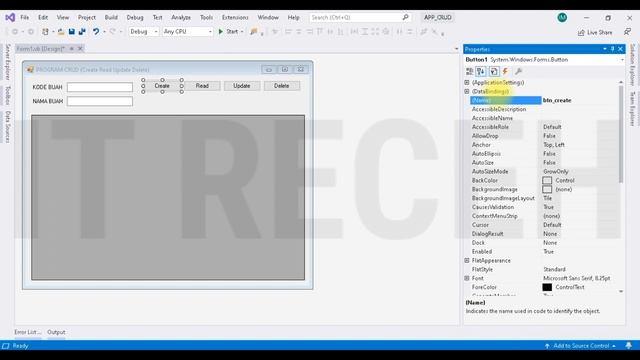Click the Align Lefts layout icon
The width and height of the screenshot is (640, 360).
pyautogui.click(x=288, y=31)
